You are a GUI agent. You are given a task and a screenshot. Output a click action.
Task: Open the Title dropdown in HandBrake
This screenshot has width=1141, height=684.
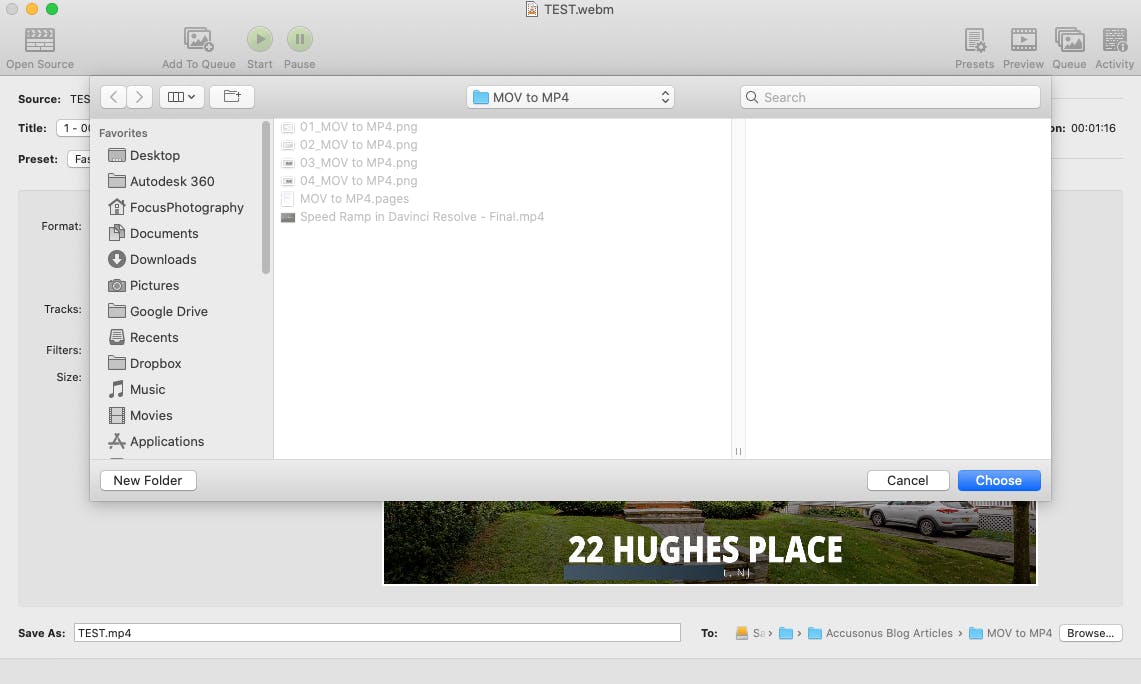[73, 128]
